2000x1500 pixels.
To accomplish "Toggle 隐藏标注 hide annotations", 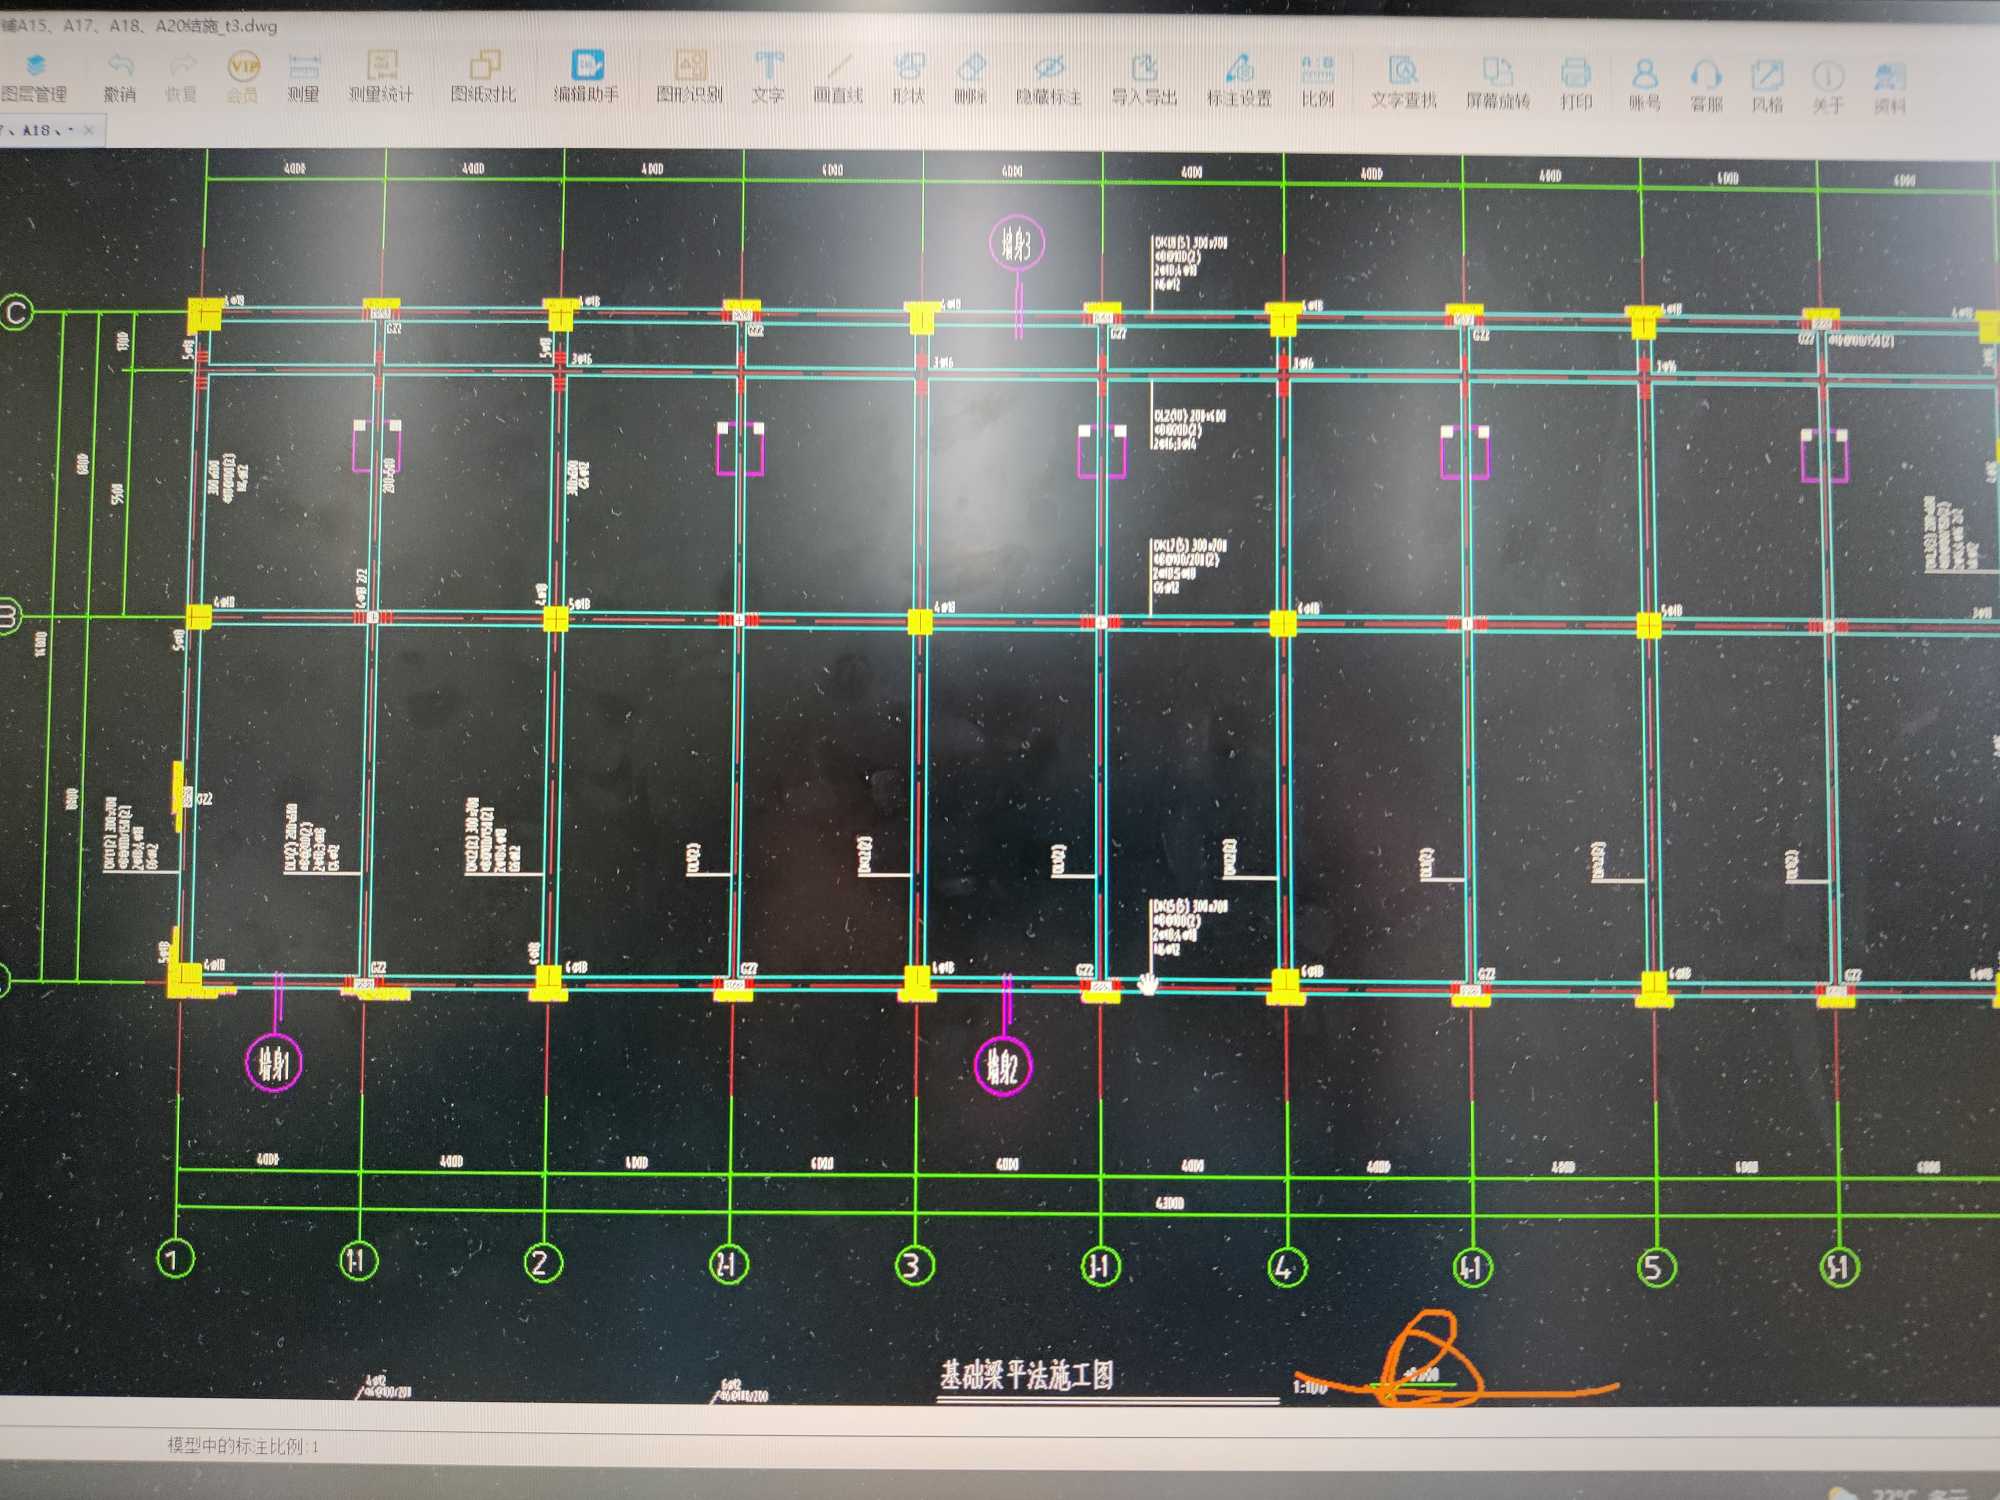I will pyautogui.click(x=1049, y=81).
